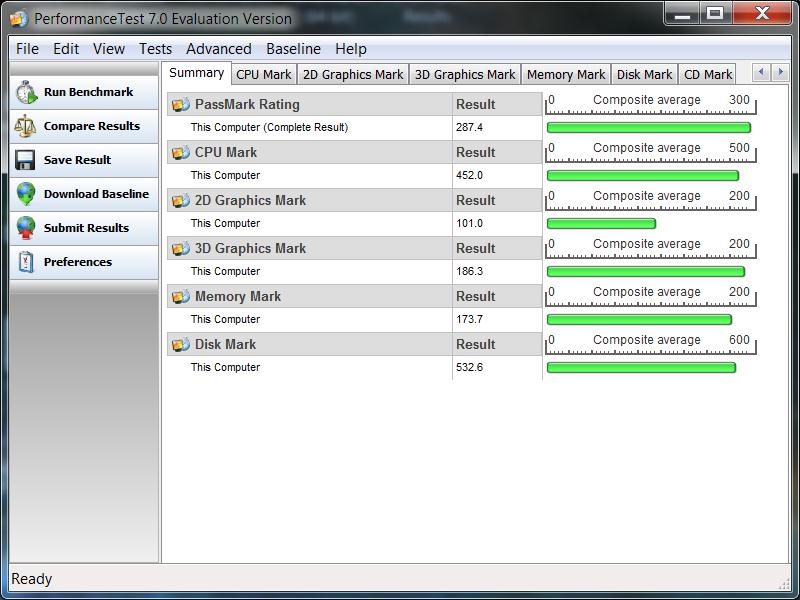Click the CPU Mark header icon
This screenshot has height=600, width=800.
click(181, 153)
